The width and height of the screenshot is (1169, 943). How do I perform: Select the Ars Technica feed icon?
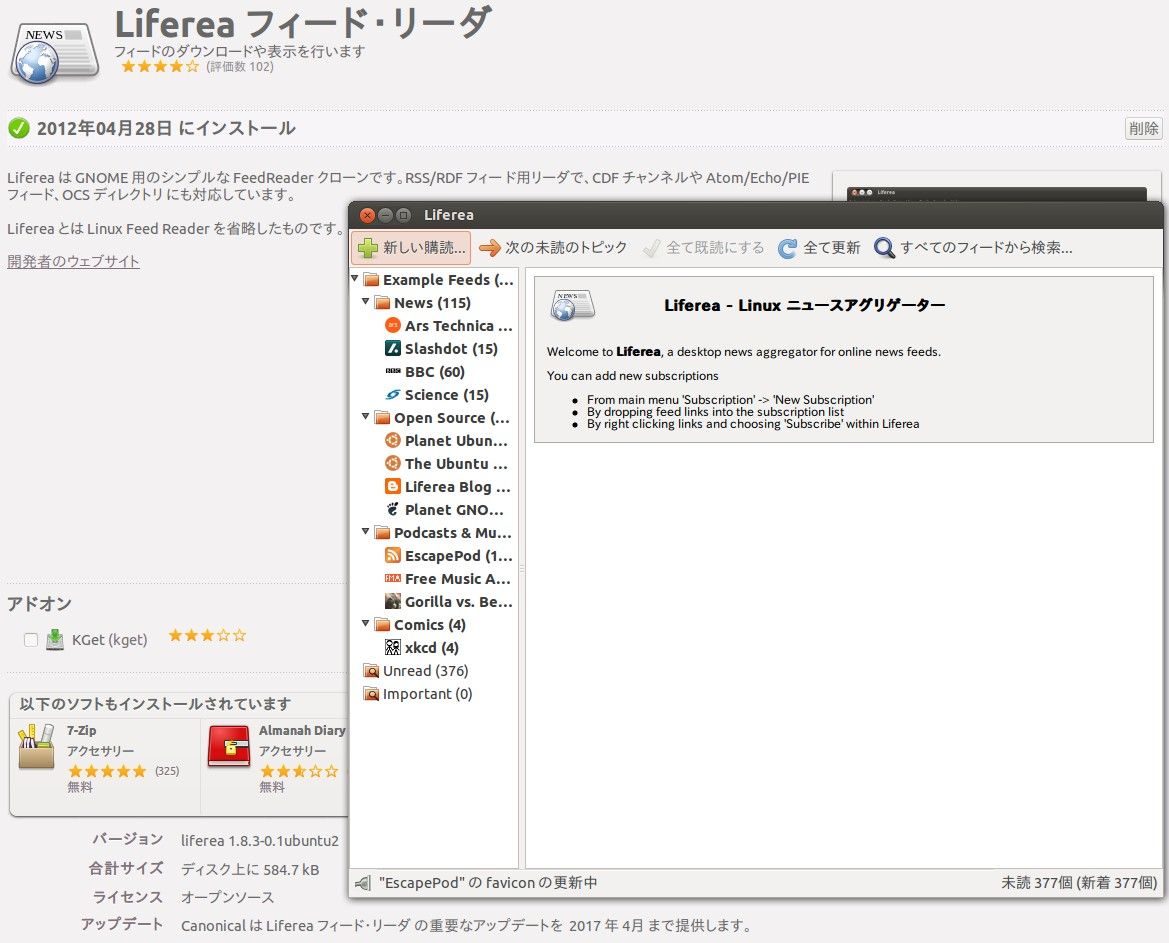(x=393, y=325)
